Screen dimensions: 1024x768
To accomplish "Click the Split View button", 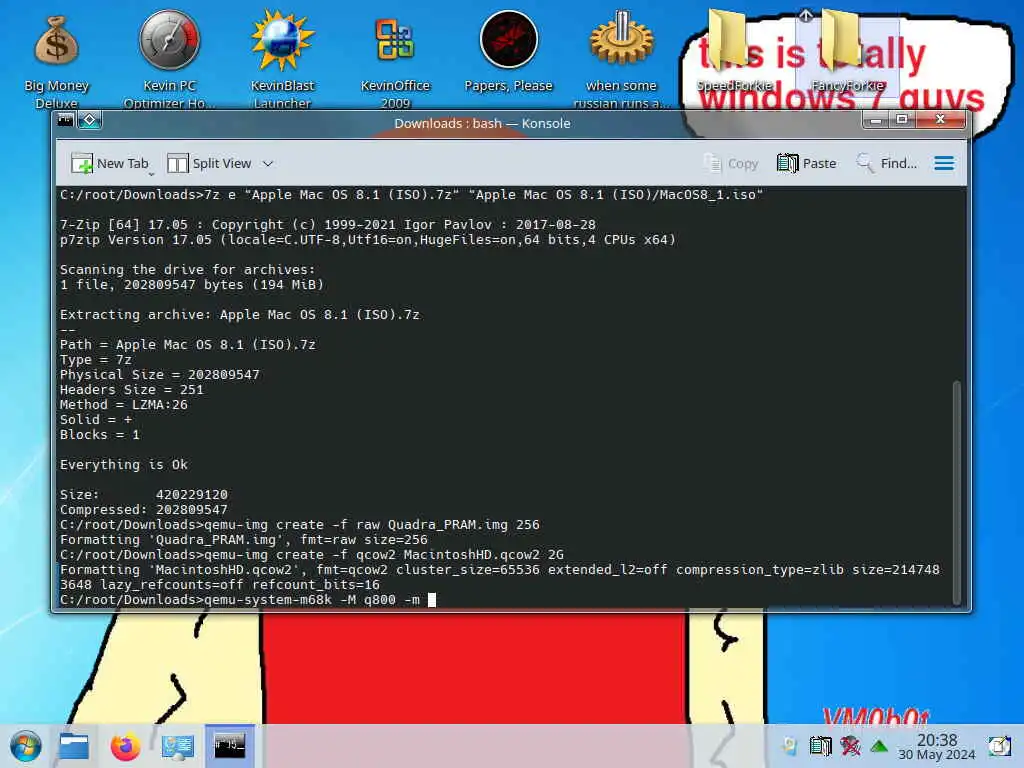I will coord(210,163).
